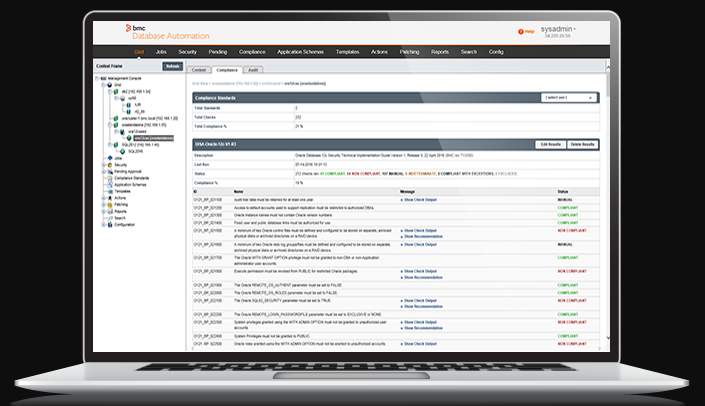Click horizontal scrollbar right arrow

(x=599, y=348)
